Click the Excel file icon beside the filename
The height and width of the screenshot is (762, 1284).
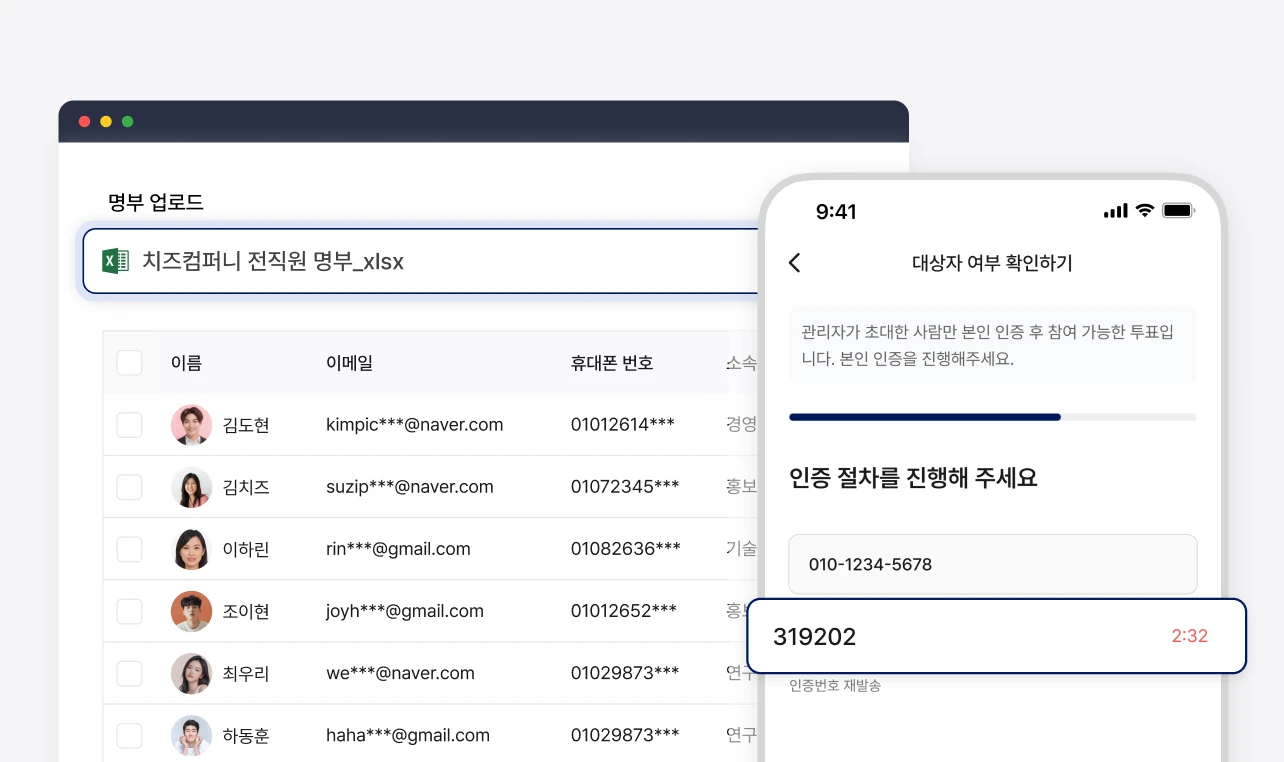(x=117, y=261)
